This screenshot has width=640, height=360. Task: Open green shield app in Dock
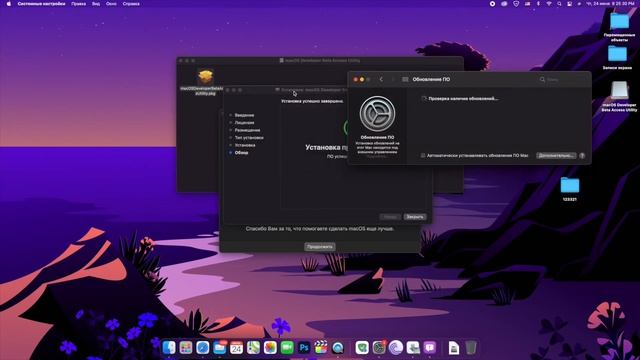tap(362, 347)
